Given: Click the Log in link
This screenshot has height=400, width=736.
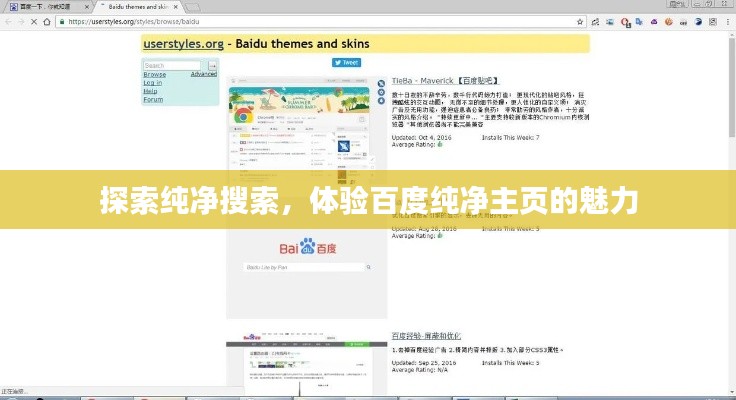Looking at the screenshot, I should point(153,83).
